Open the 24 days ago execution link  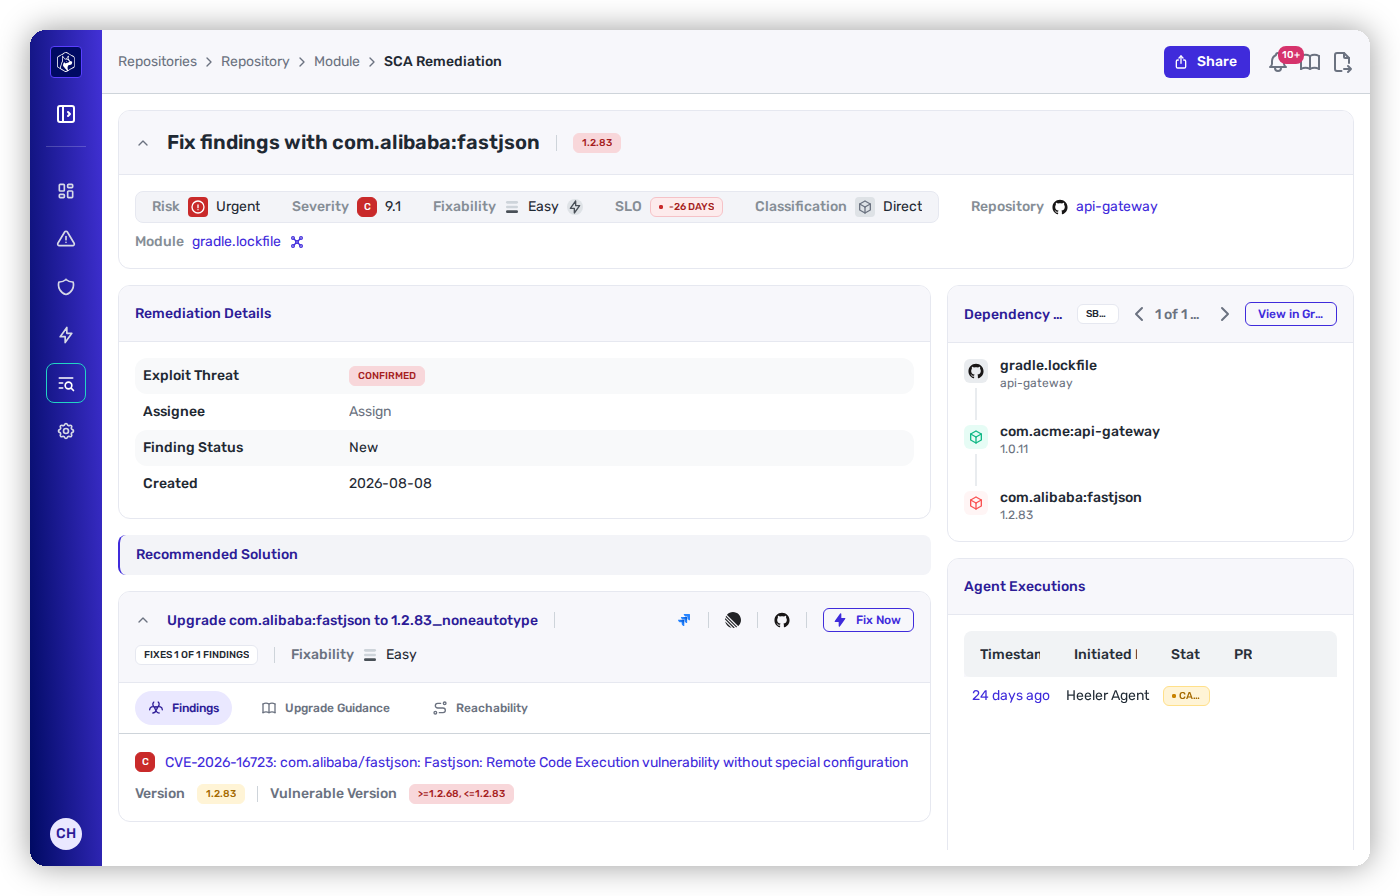(1011, 695)
